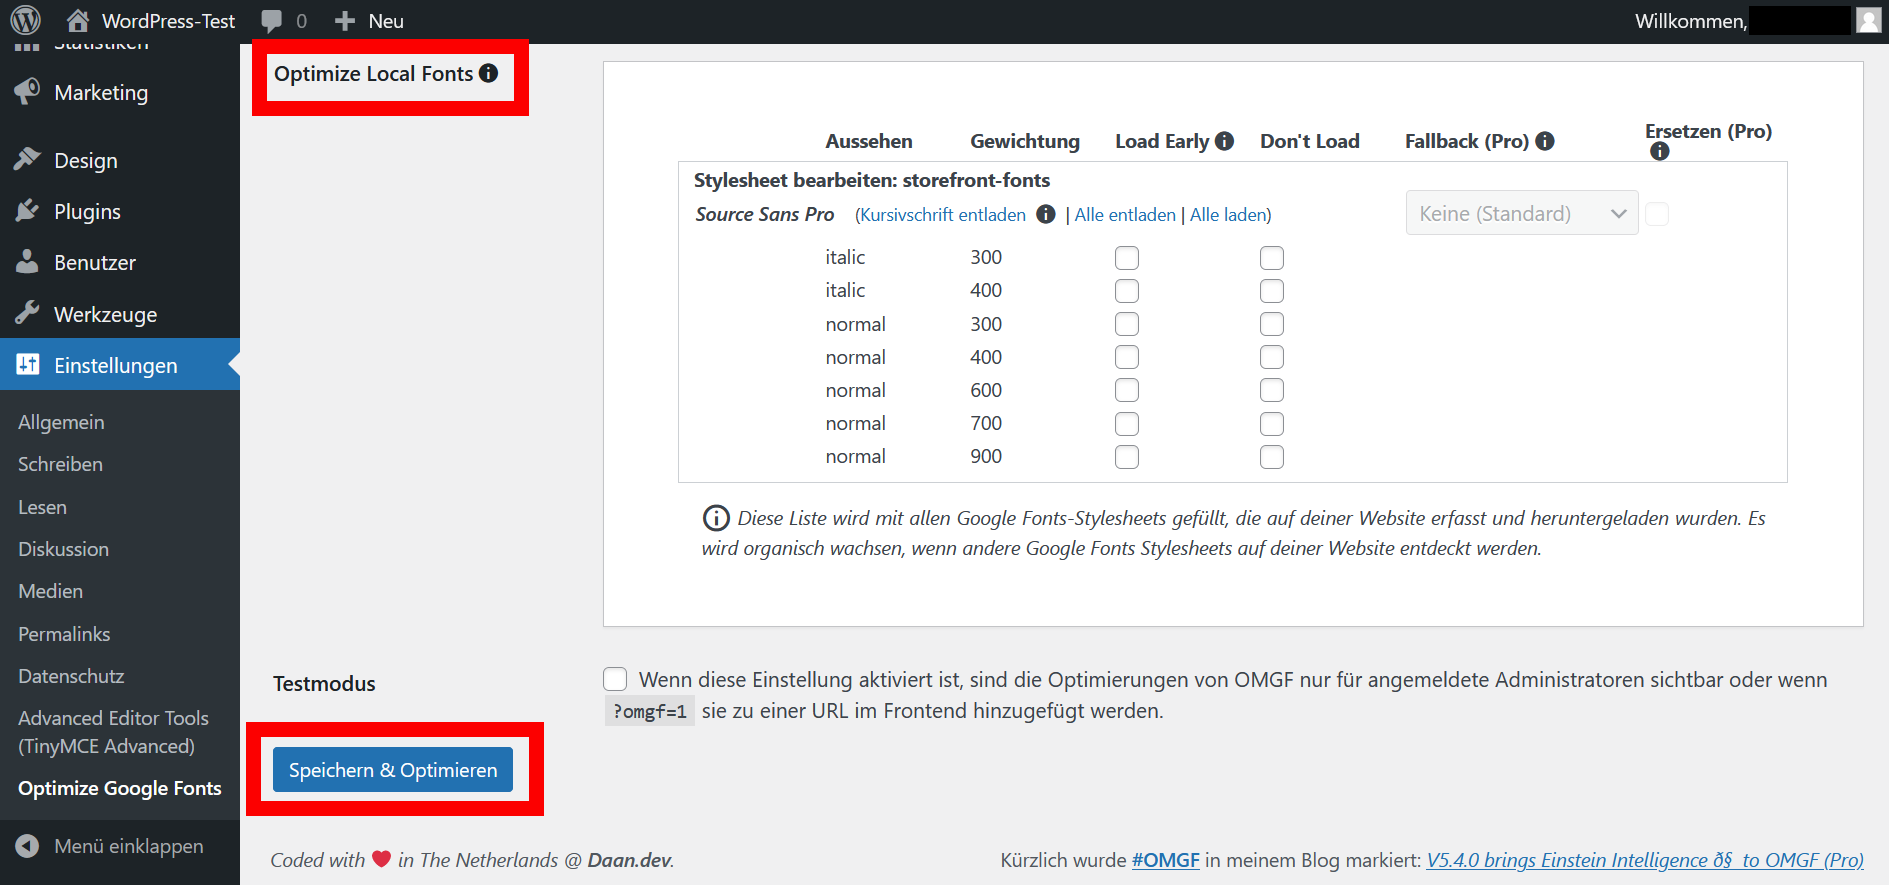
Task: Check Don't Load for normal 700
Action: tap(1272, 424)
